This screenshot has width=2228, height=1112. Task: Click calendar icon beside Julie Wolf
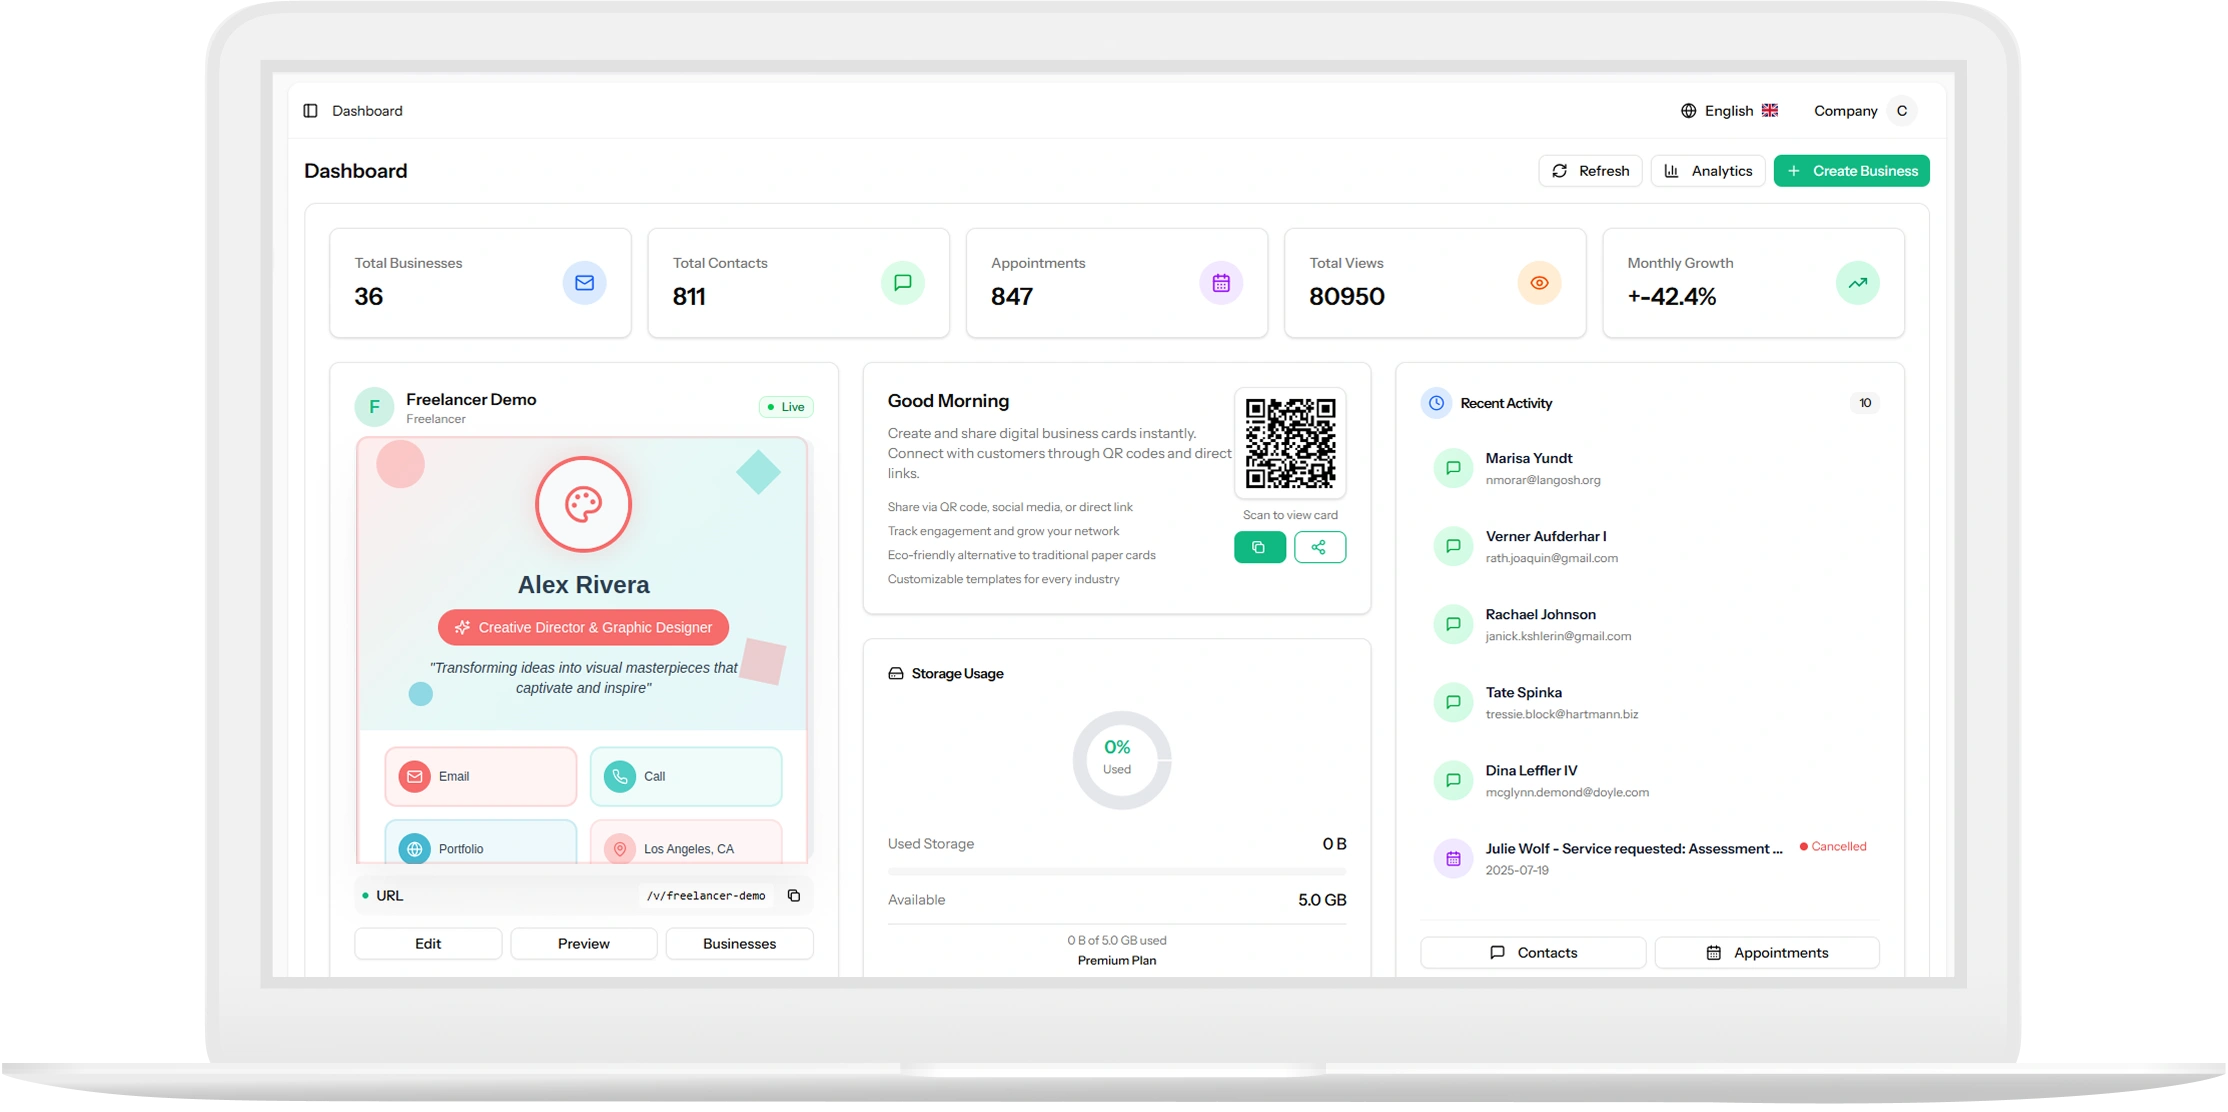click(1453, 859)
